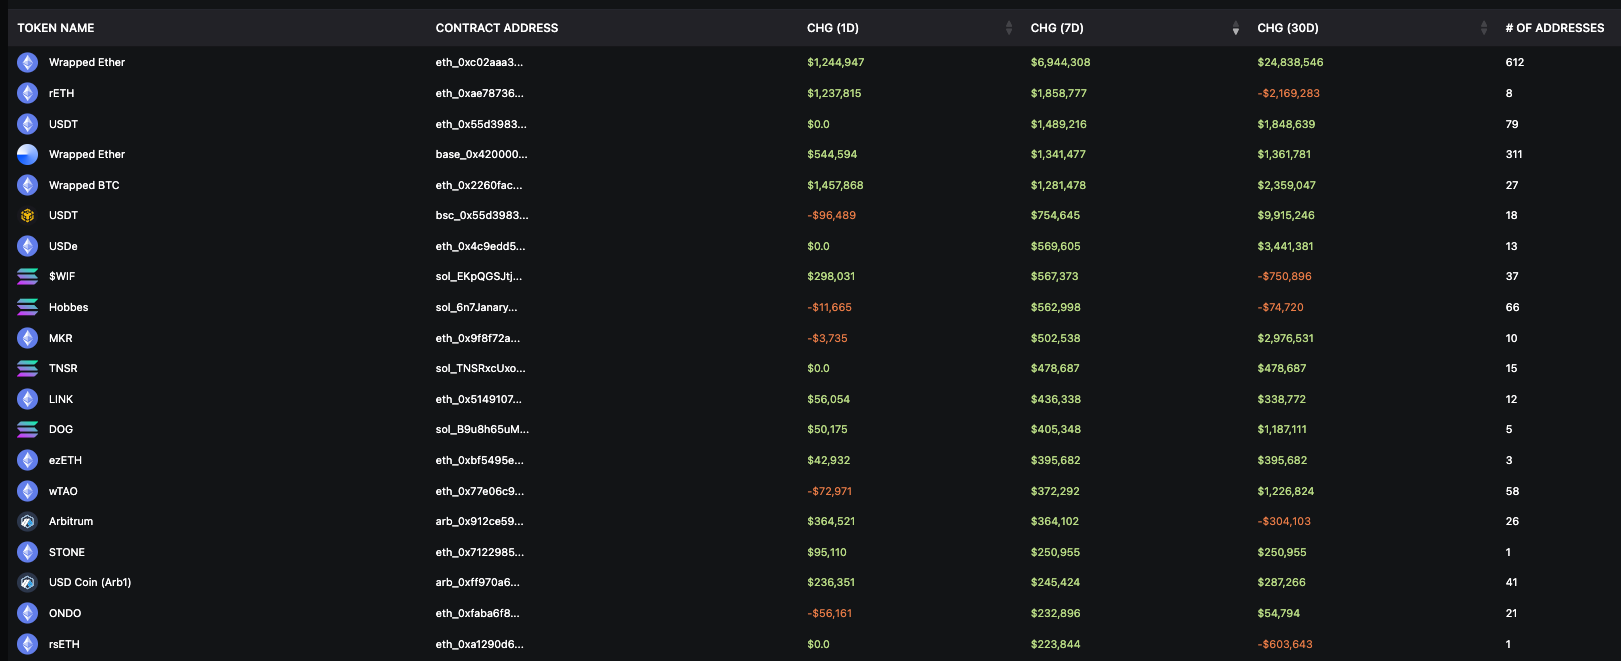The image size is (1621, 661).
Task: Click contract address base_0x420000...
Action: pyautogui.click(x=481, y=154)
